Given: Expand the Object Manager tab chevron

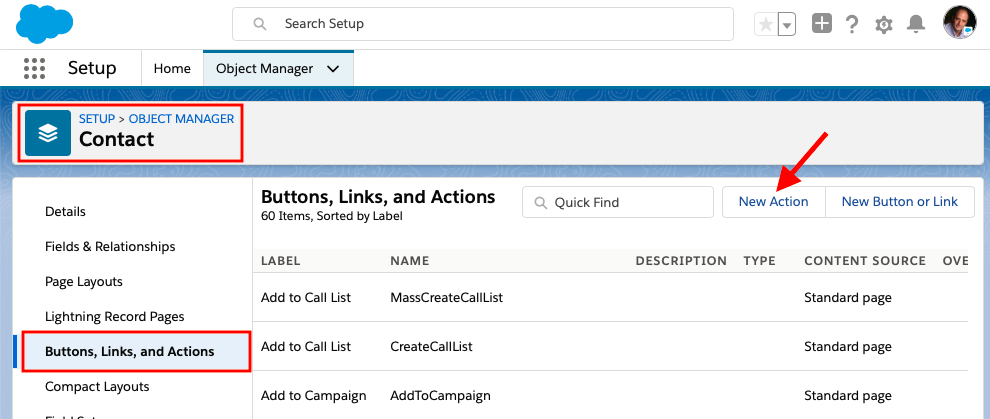Looking at the screenshot, I should click(x=333, y=69).
